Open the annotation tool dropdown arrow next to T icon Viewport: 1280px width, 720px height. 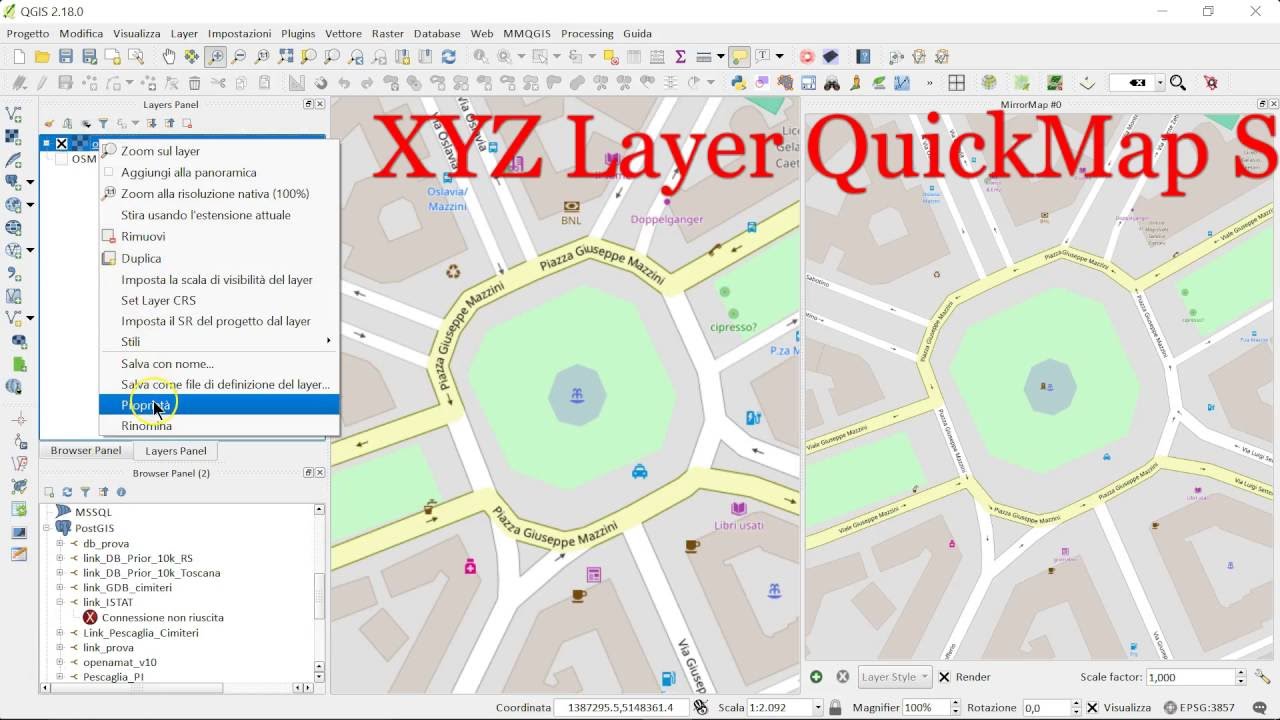[x=779, y=57]
